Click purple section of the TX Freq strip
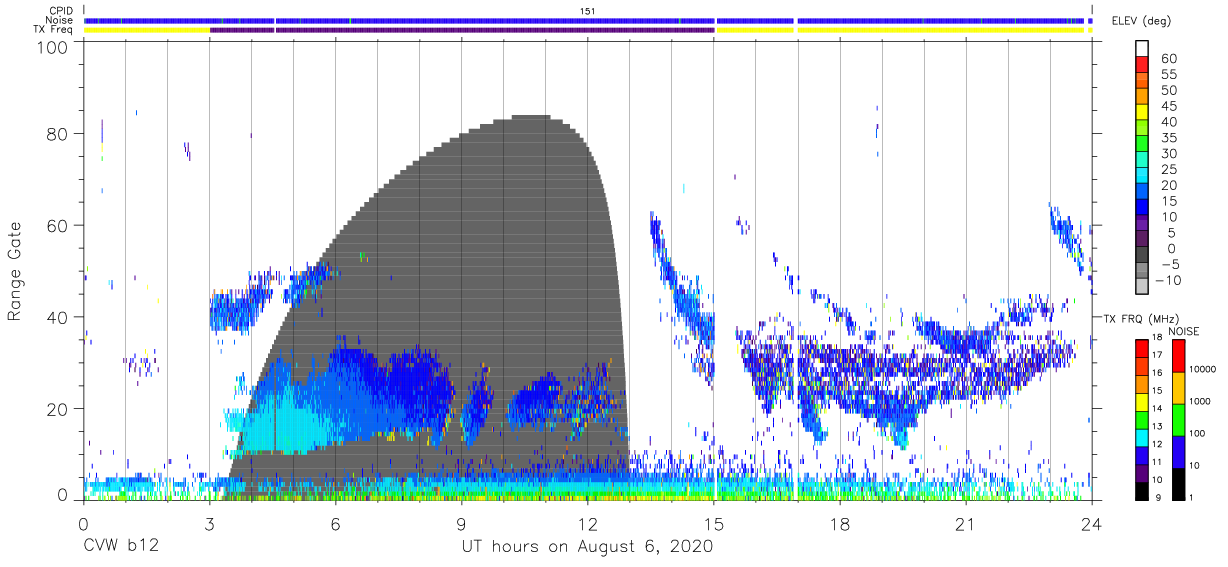The height and width of the screenshot is (567, 1228). click(461, 30)
